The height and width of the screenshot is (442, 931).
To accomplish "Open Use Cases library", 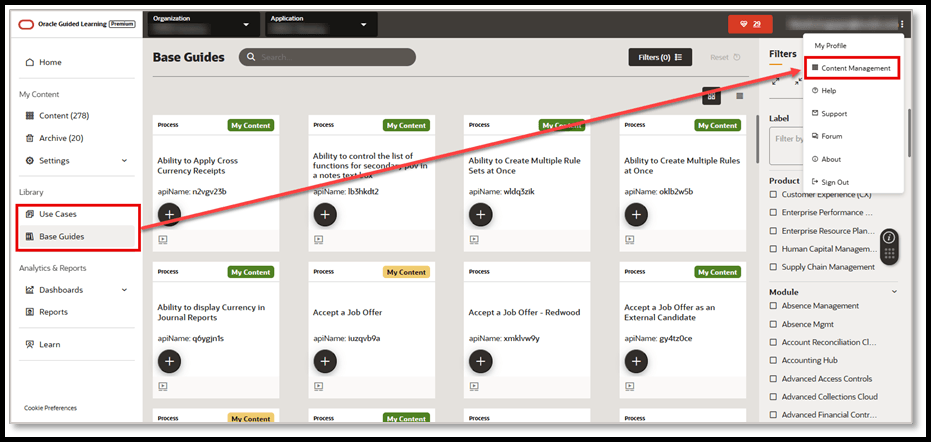I will (58, 214).
